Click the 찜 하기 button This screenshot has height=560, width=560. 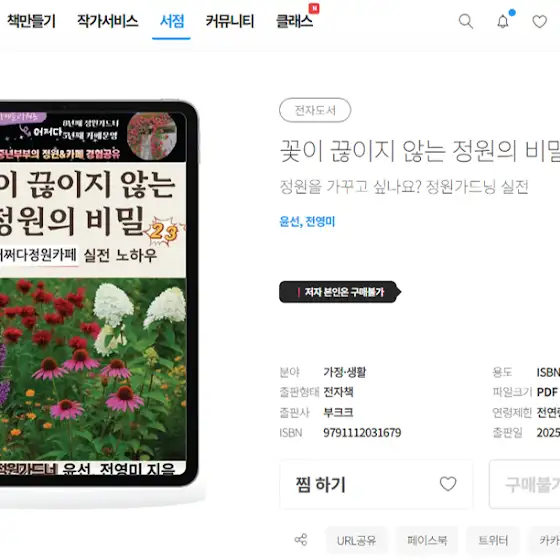pyautogui.click(x=376, y=484)
